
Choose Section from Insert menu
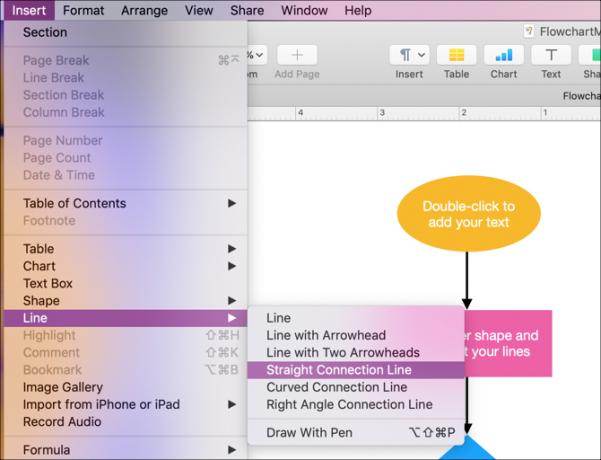[126, 32]
